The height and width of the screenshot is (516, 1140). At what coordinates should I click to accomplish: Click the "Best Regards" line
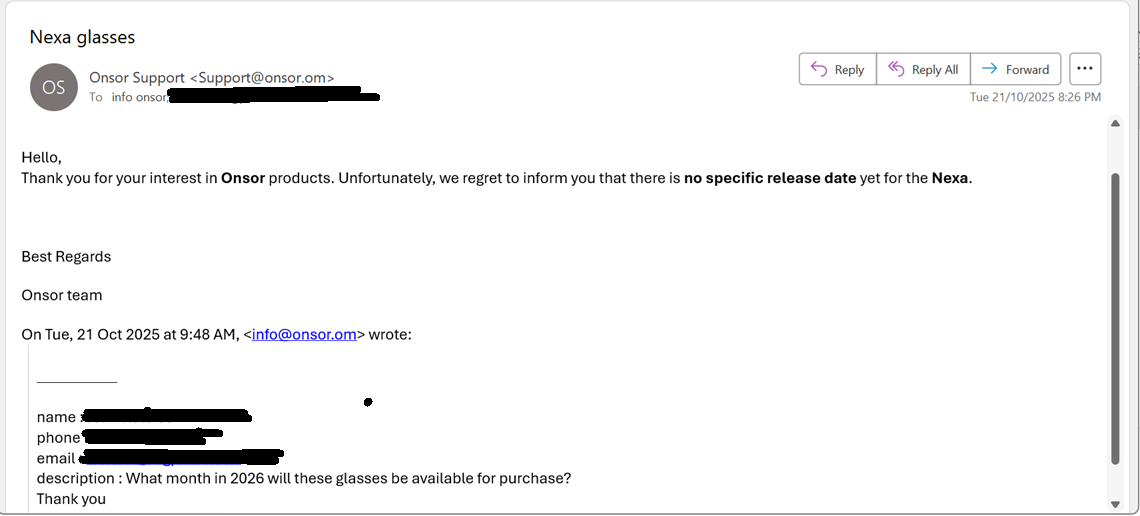click(x=66, y=257)
